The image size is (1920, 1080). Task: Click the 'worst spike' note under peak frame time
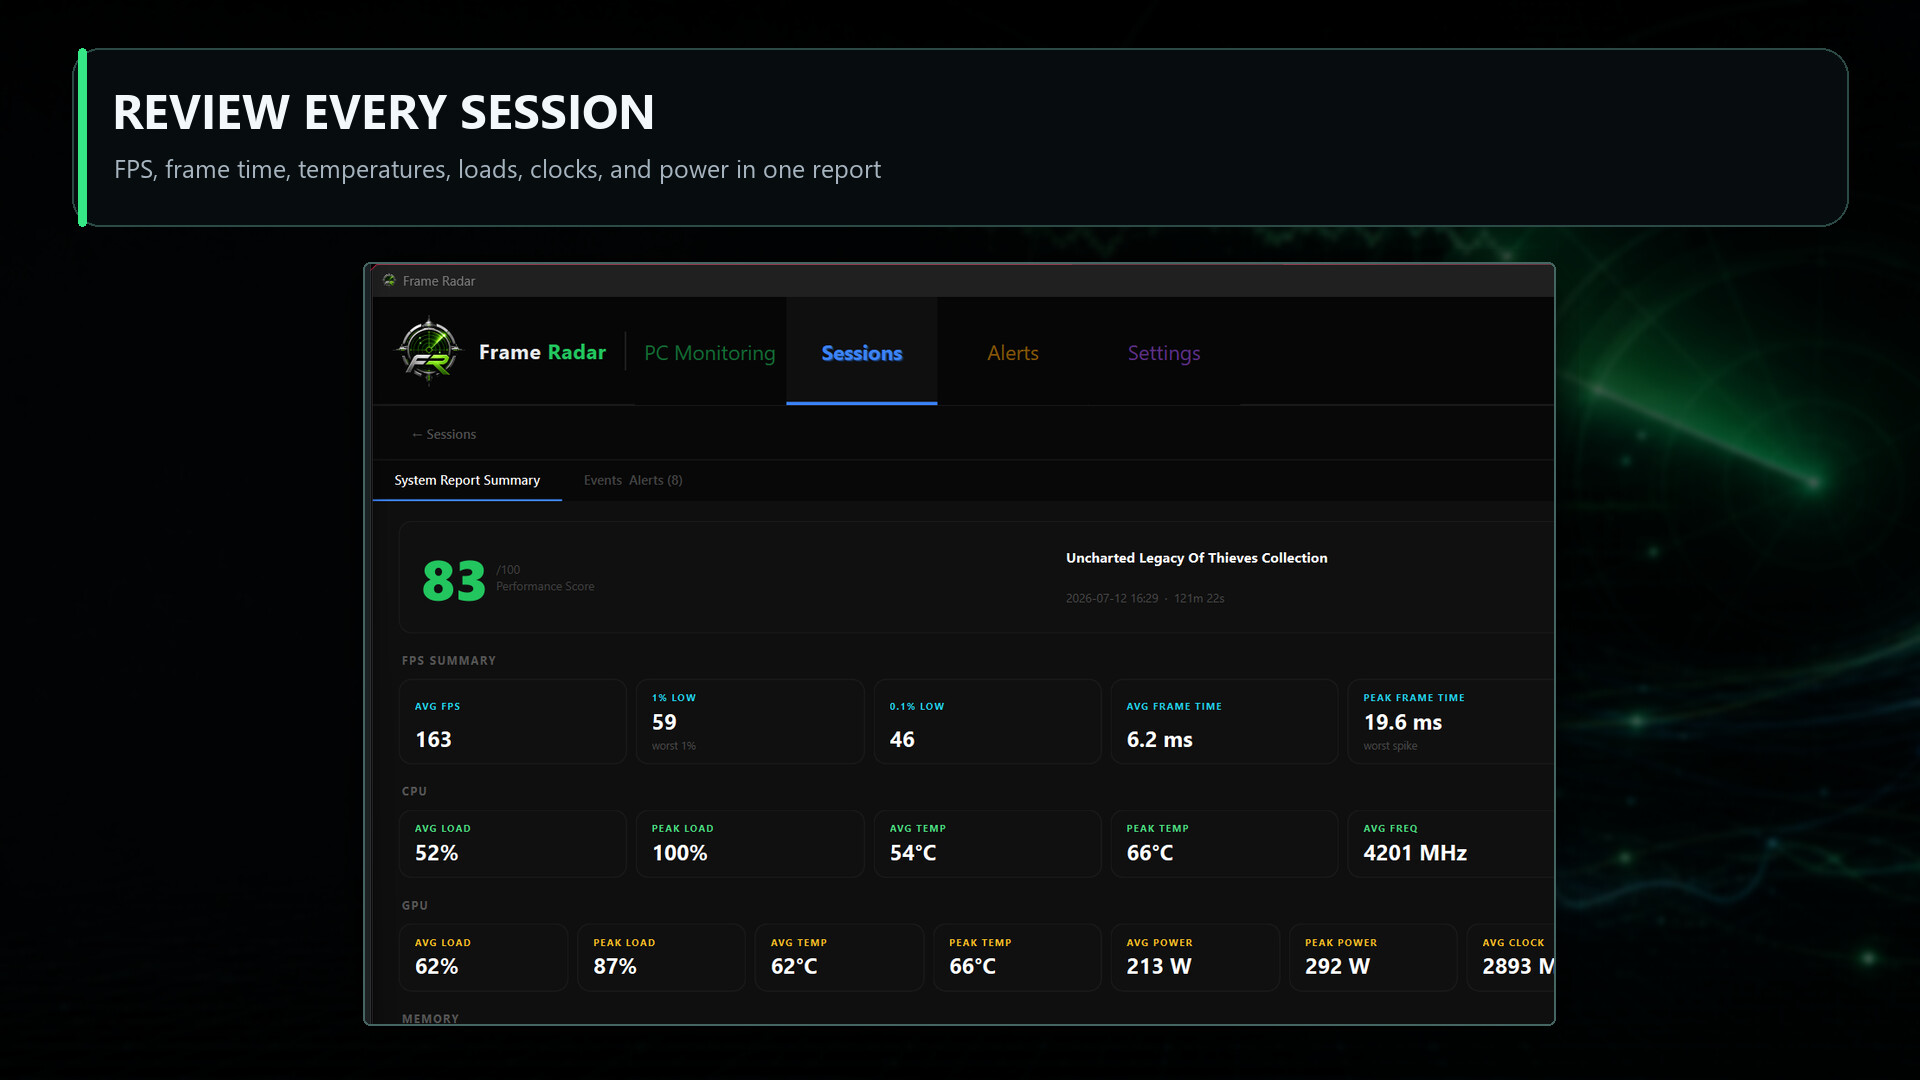1390,746
